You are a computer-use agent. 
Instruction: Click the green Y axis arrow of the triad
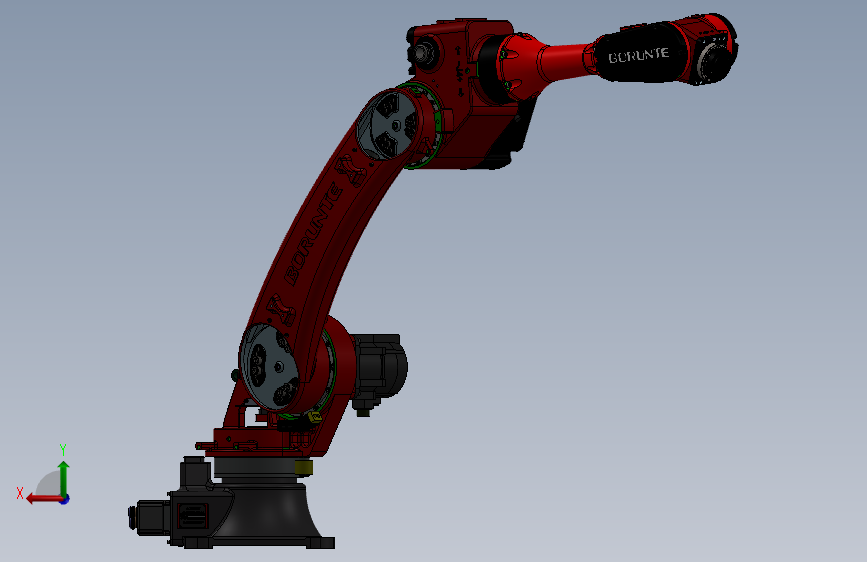[x=64, y=478]
